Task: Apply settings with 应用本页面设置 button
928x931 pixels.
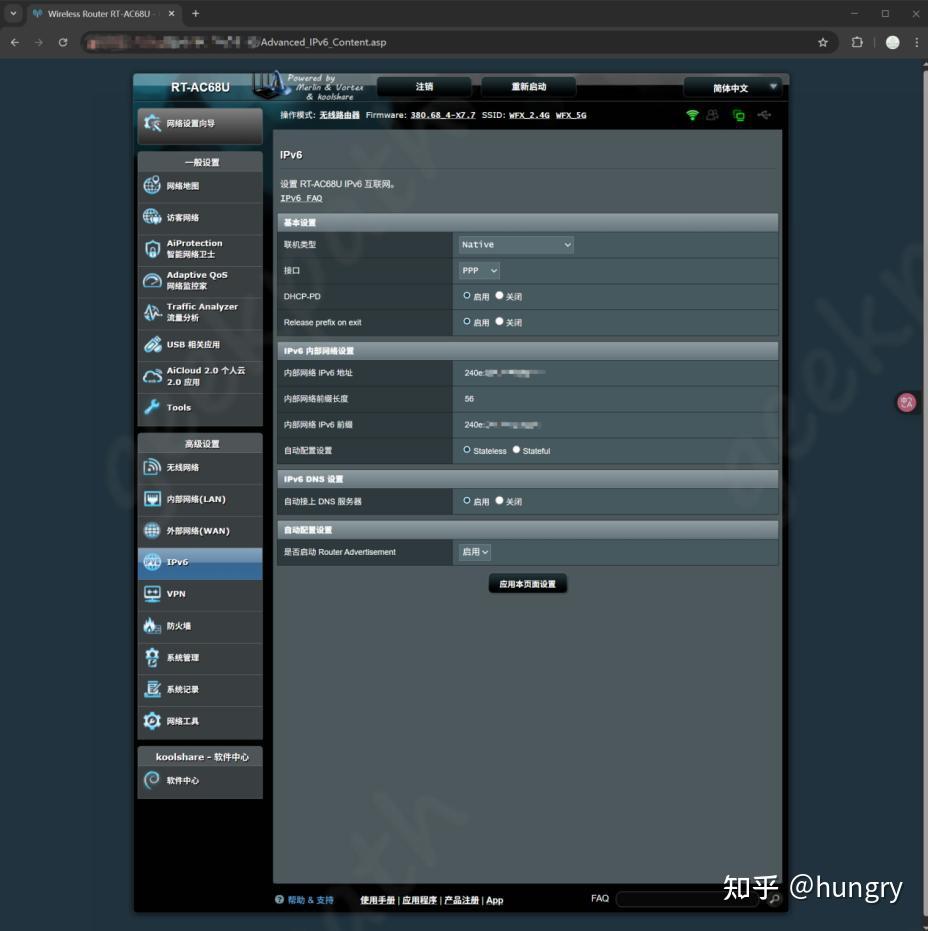Action: point(527,583)
